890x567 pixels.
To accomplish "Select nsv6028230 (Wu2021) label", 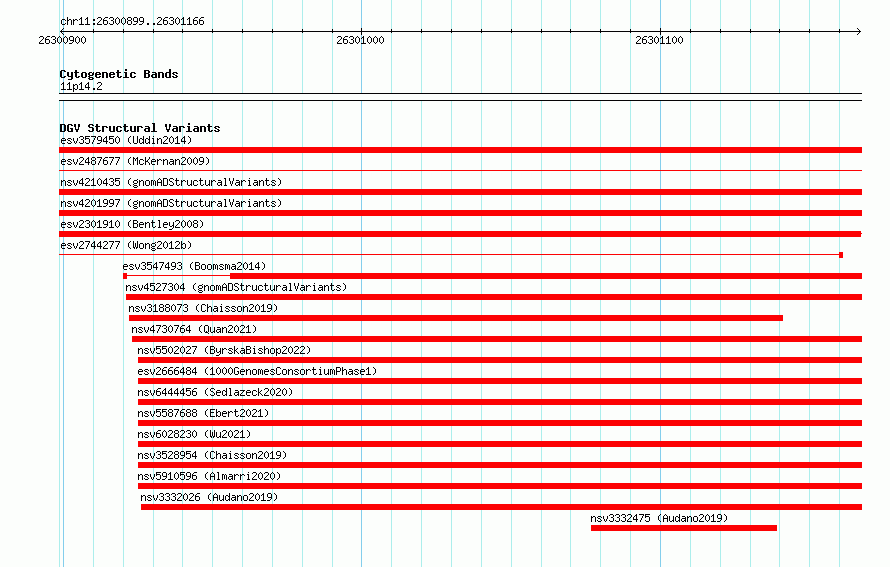I will coord(194,434).
